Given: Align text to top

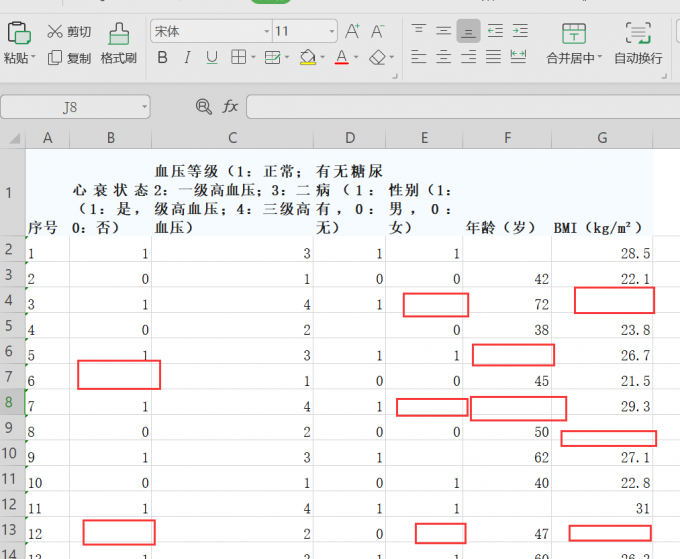Looking at the screenshot, I should tap(418, 31).
